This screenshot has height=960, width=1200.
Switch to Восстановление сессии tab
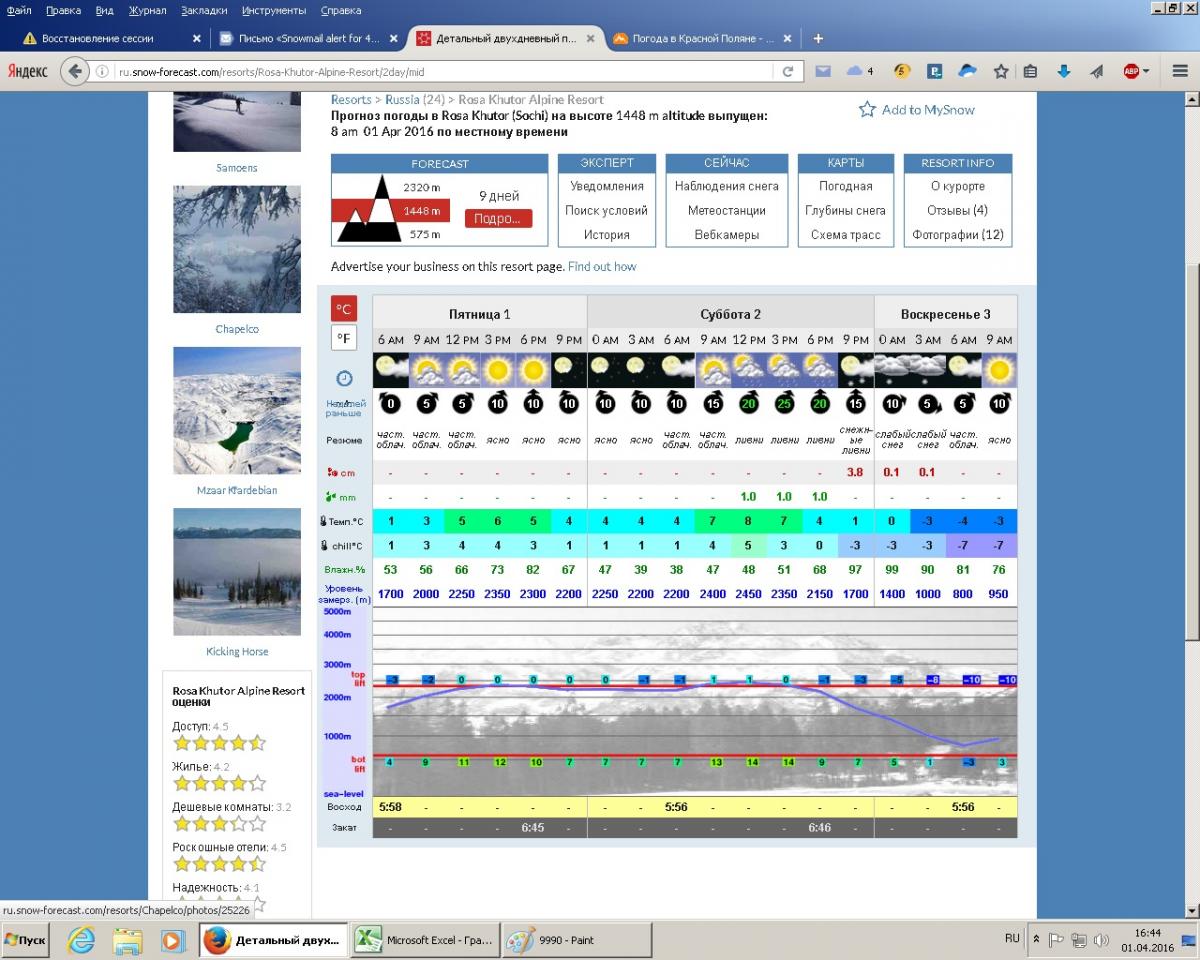[108, 39]
